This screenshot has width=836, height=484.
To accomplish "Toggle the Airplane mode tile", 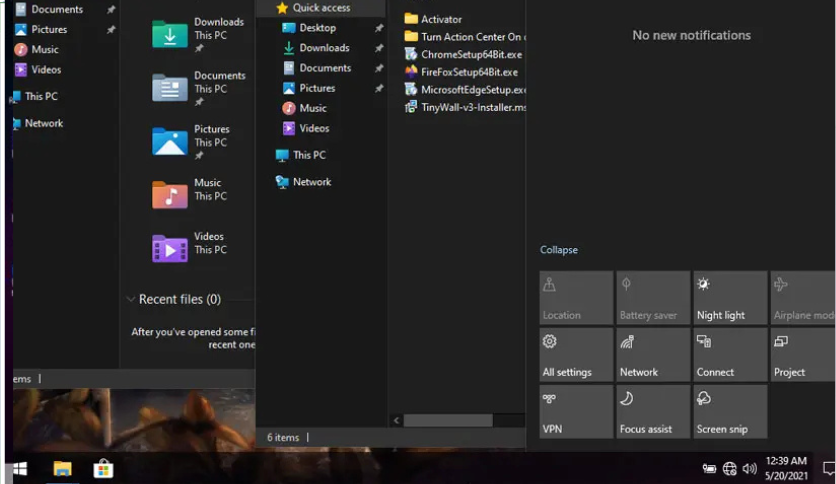I will click(x=803, y=298).
